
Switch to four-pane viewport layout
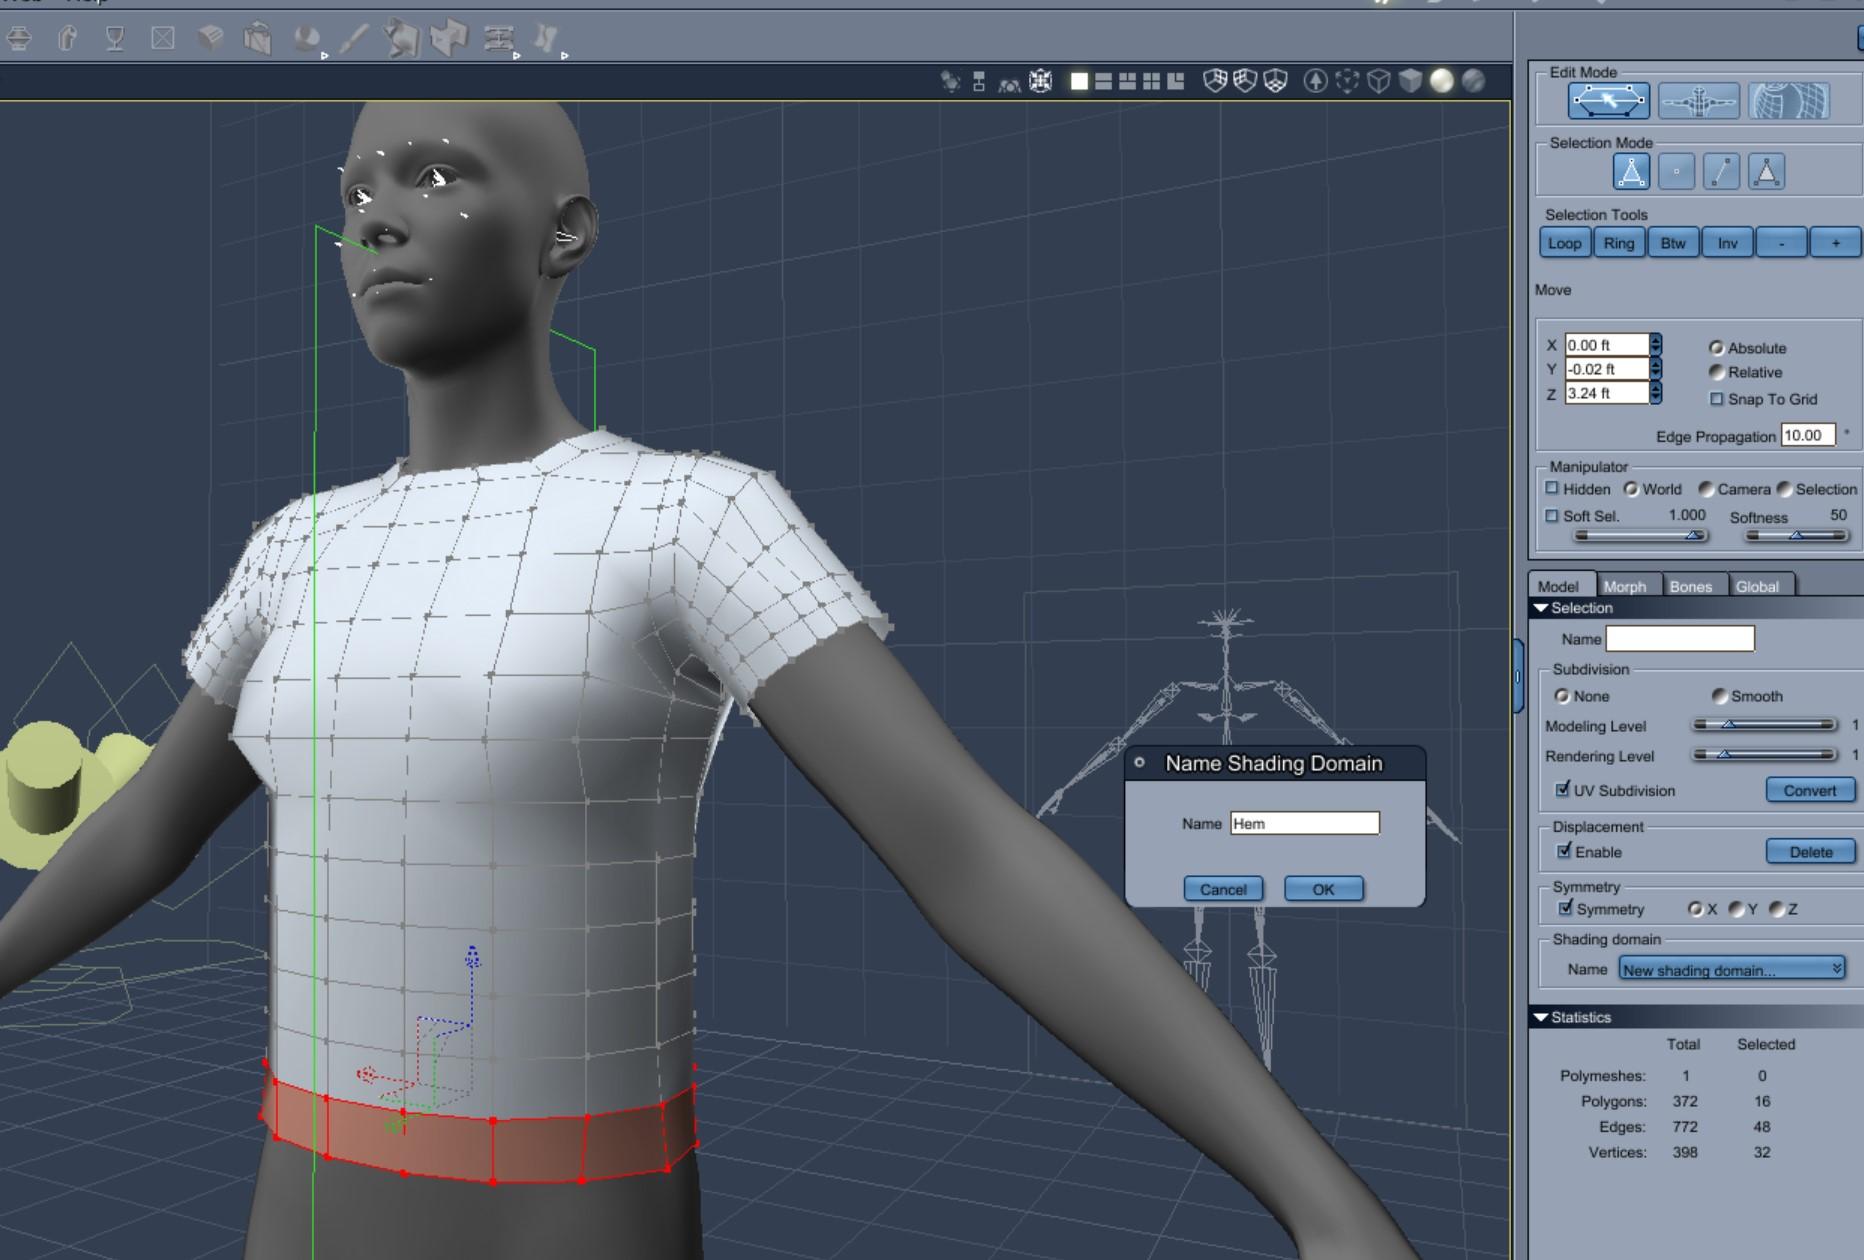[1151, 81]
